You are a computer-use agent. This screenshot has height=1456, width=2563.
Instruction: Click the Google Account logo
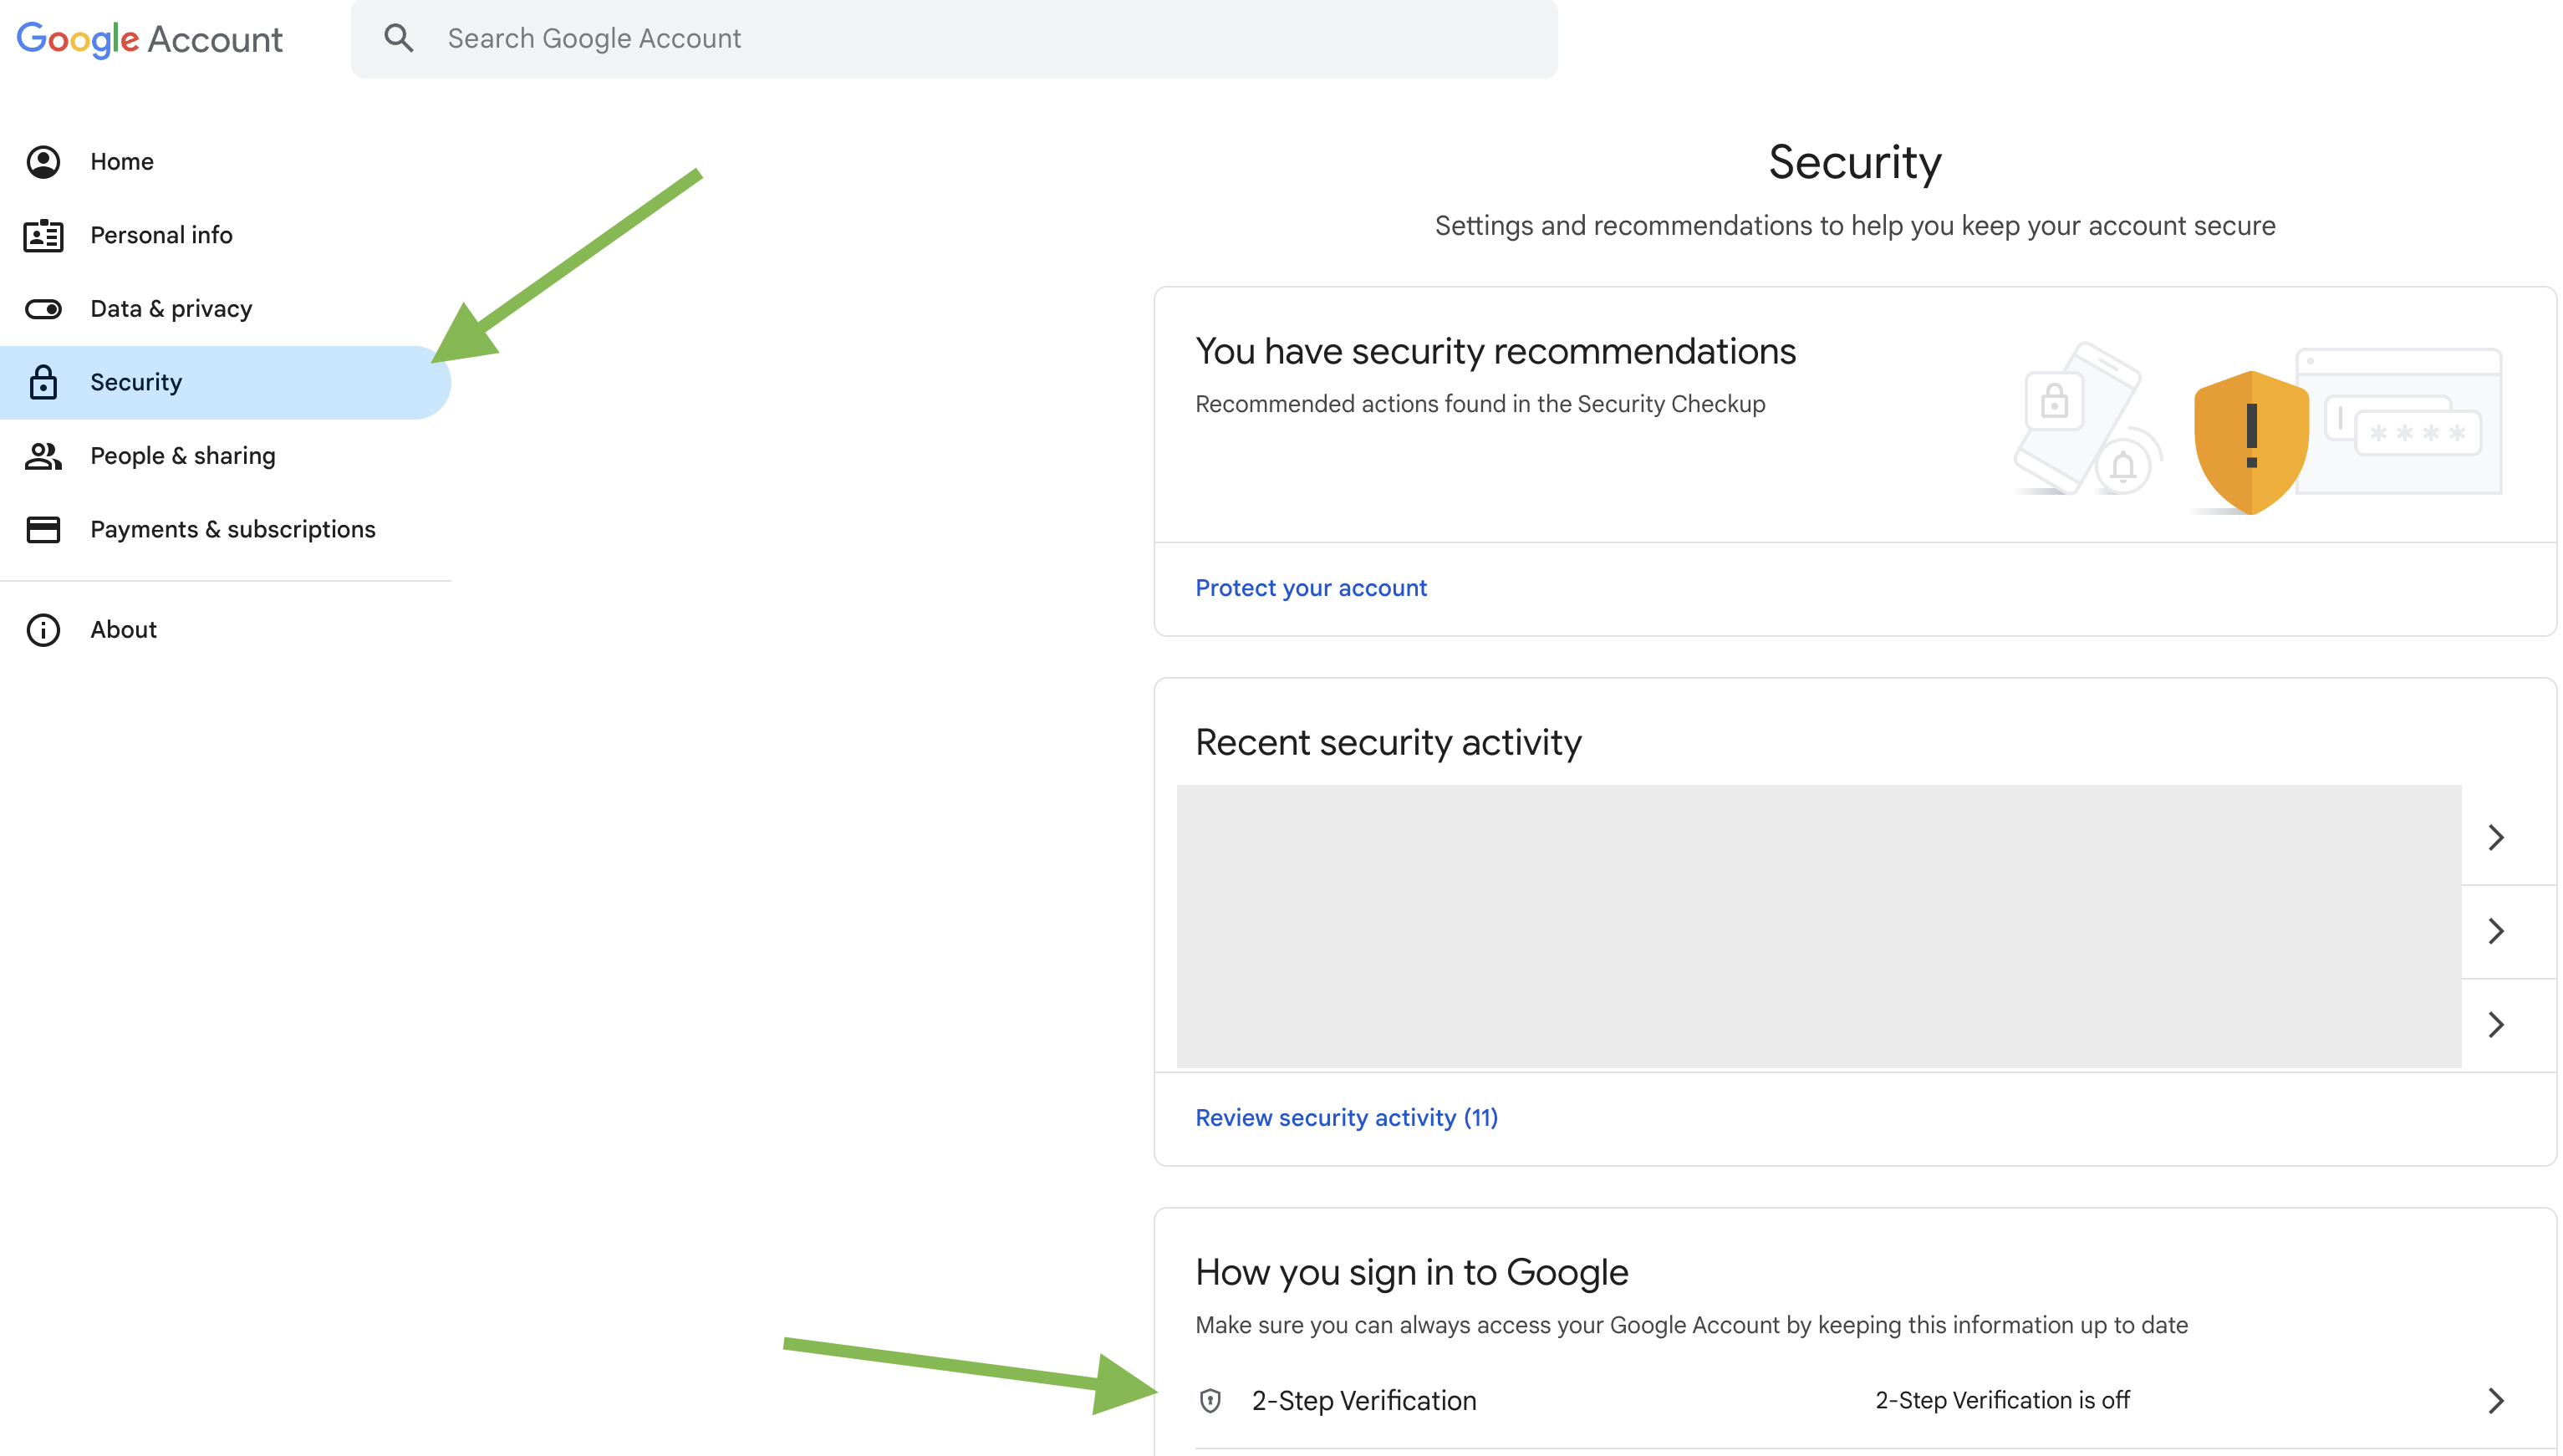pyautogui.click(x=150, y=39)
